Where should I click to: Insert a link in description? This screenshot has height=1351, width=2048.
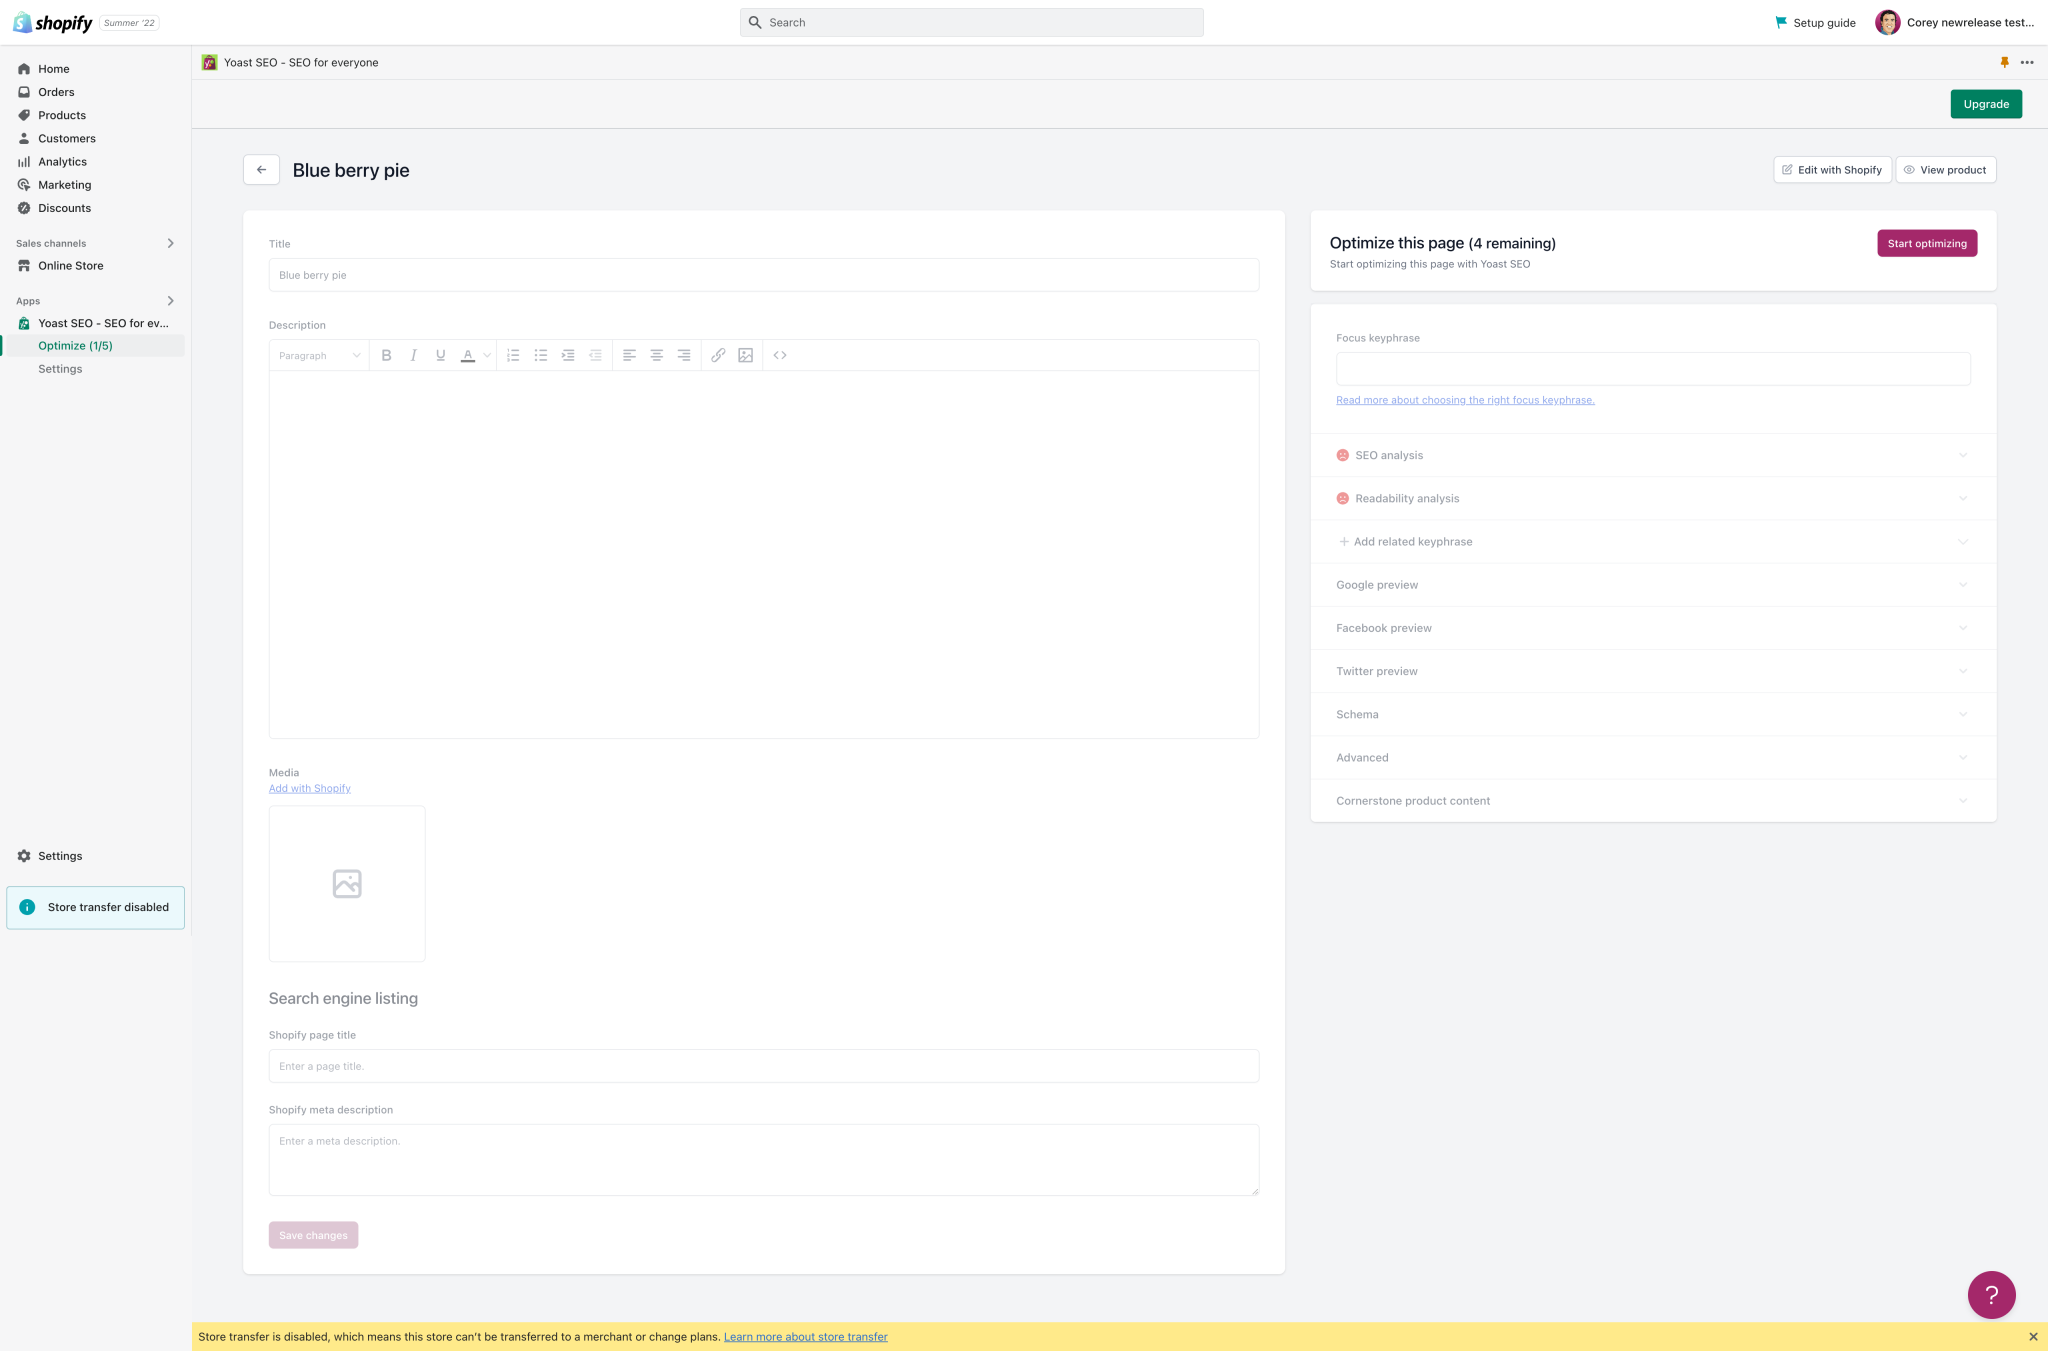pos(718,355)
